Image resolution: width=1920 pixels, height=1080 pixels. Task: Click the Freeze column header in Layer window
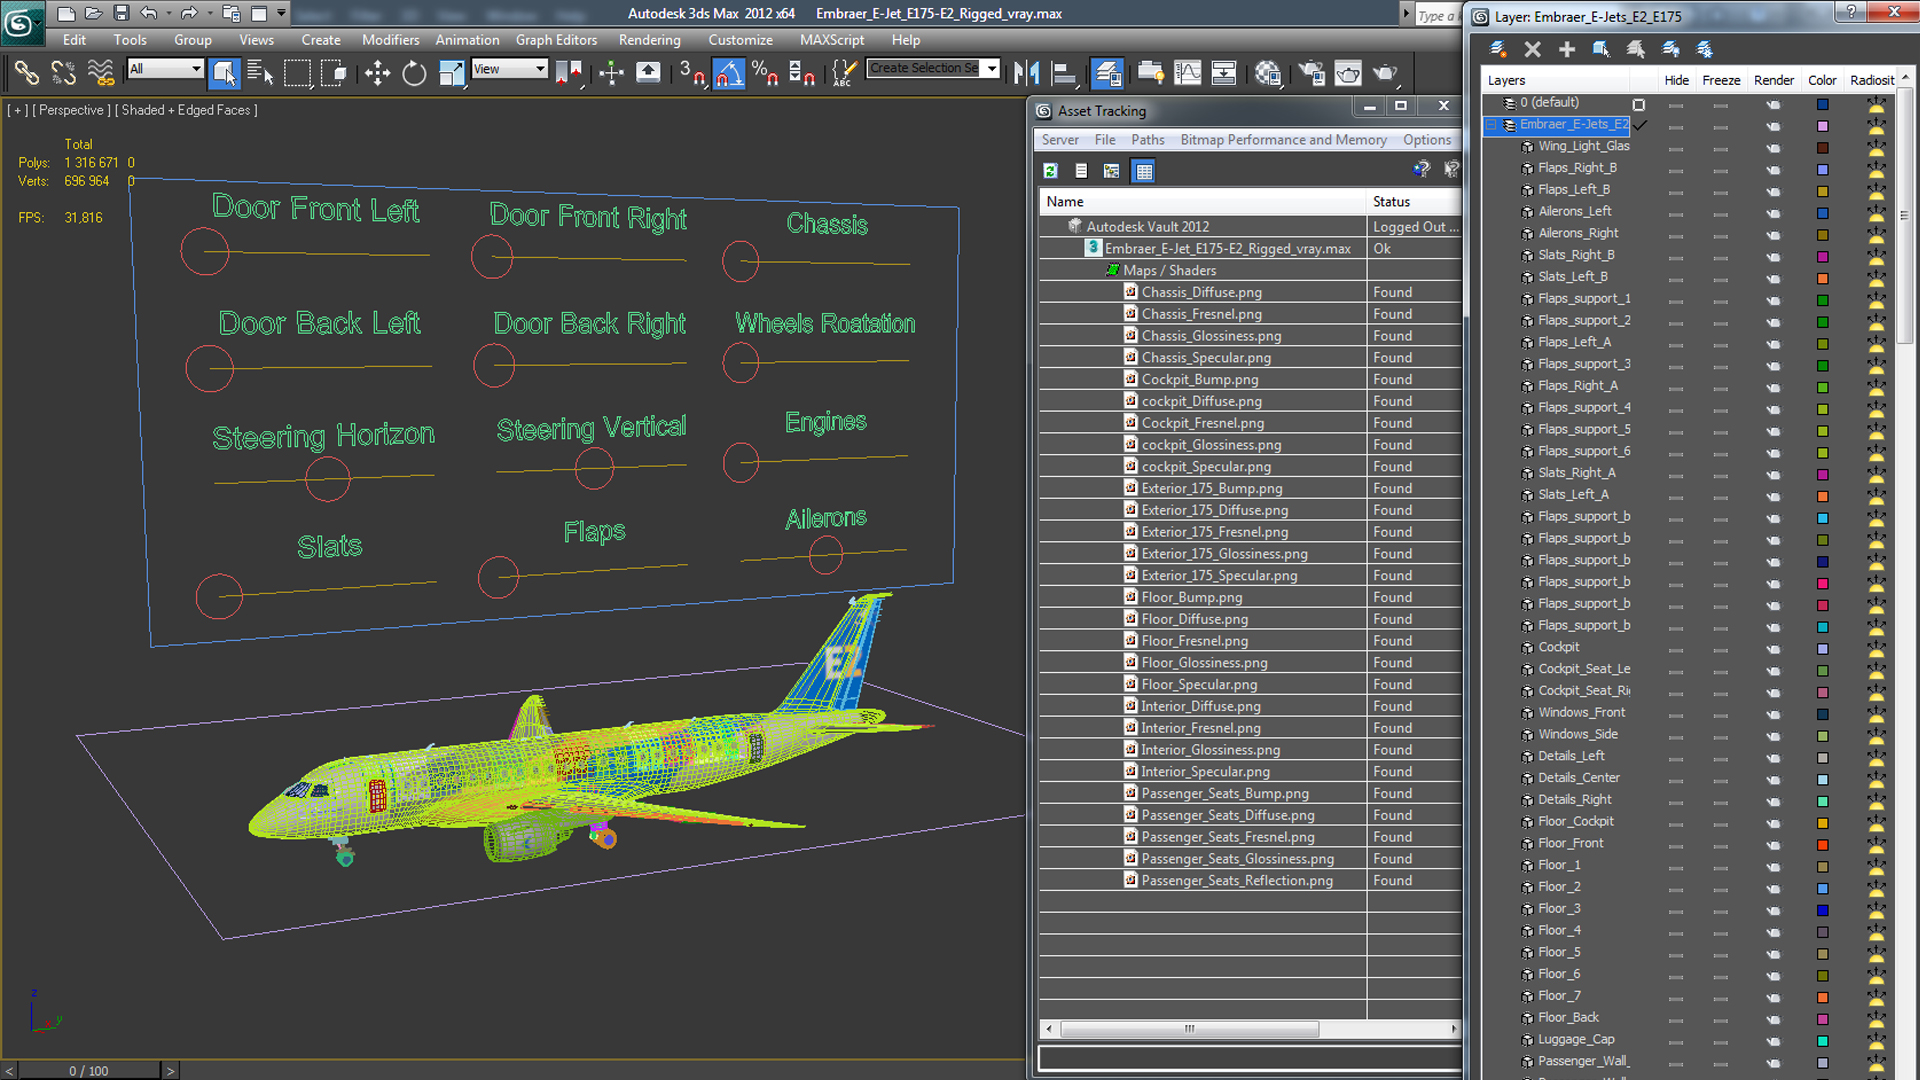pyautogui.click(x=1720, y=80)
